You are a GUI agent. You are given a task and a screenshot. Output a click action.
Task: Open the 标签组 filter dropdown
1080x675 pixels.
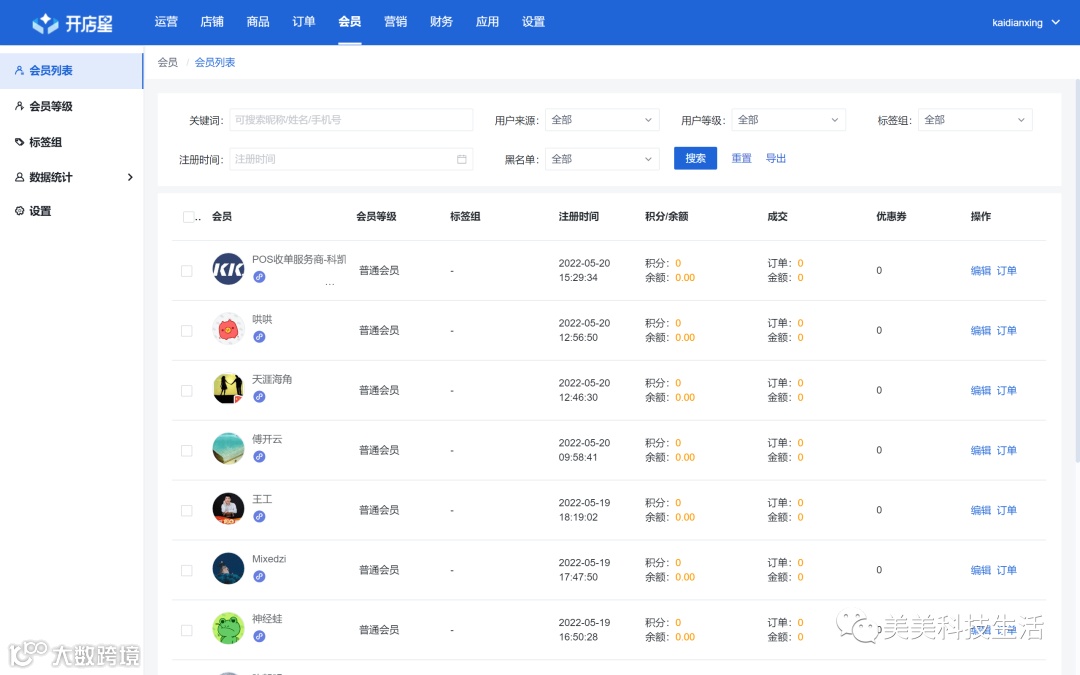[975, 120]
